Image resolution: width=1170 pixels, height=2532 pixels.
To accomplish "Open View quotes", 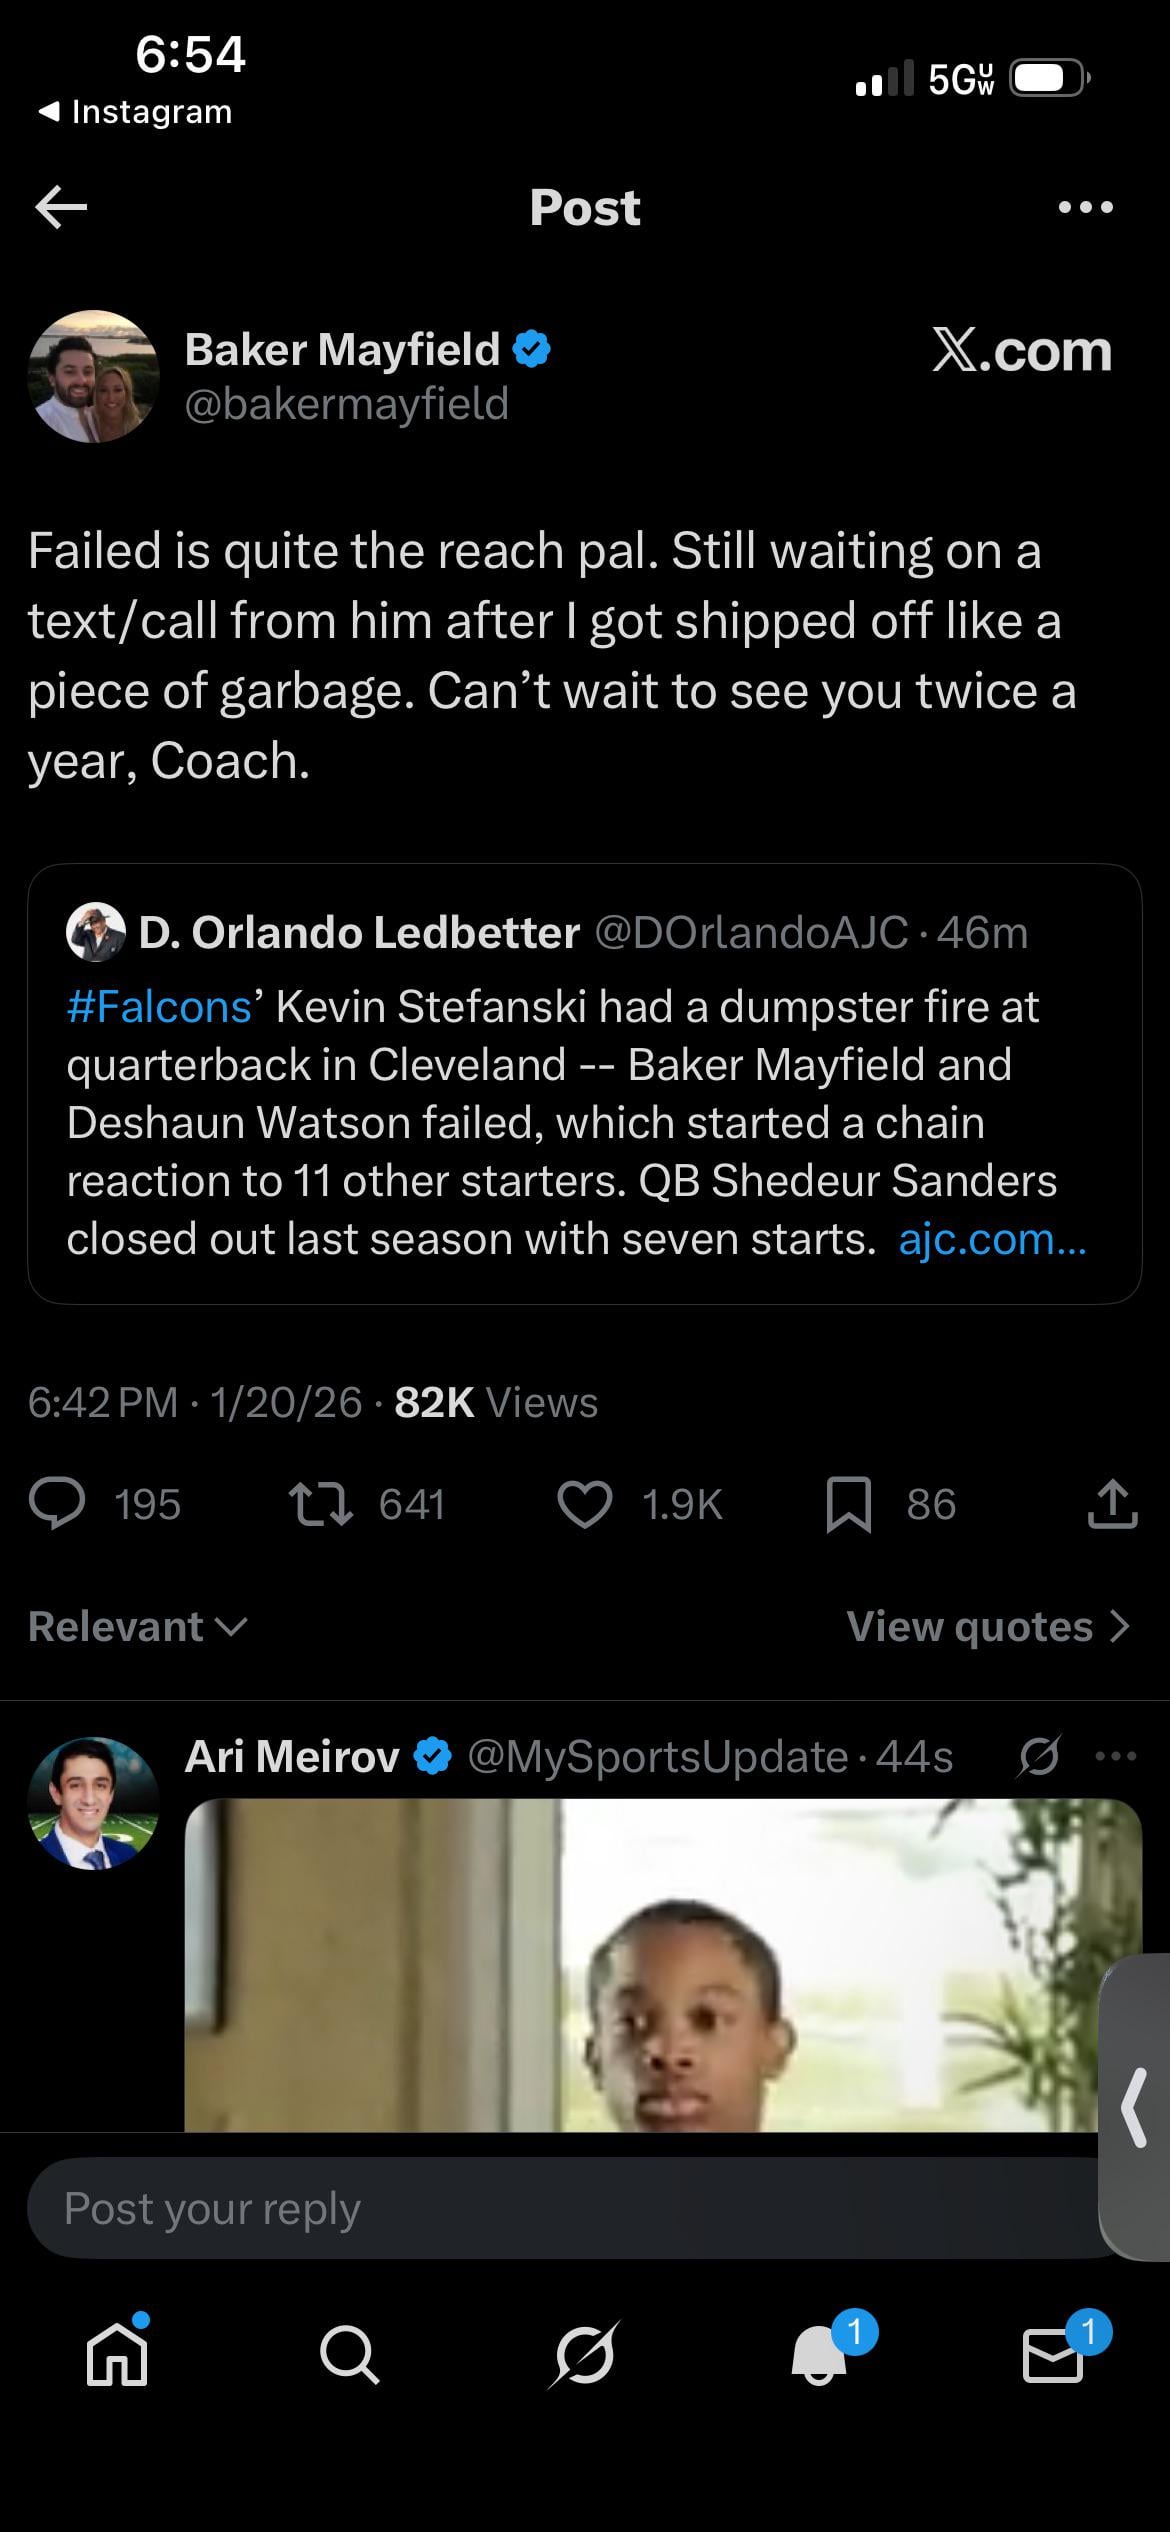I will [987, 1627].
